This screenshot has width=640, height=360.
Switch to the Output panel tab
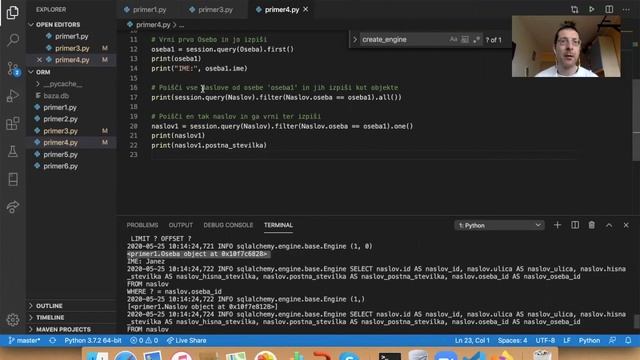[x=180, y=225]
